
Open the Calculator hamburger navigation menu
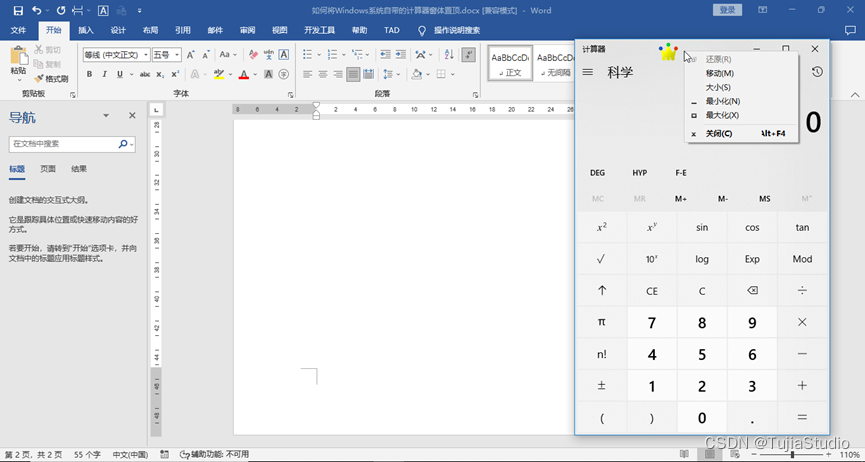588,72
